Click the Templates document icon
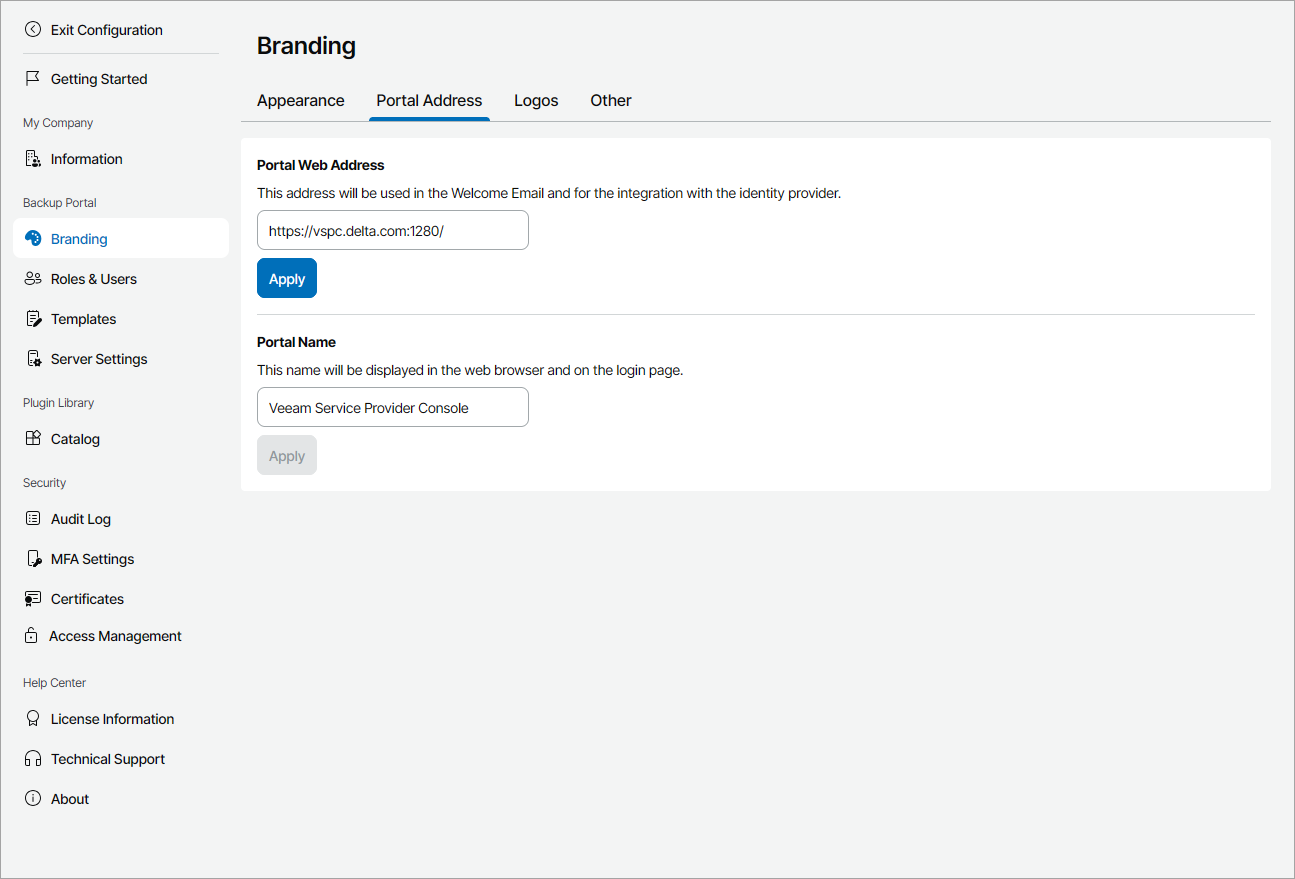Screen dimensions: 1295x879 33,319
